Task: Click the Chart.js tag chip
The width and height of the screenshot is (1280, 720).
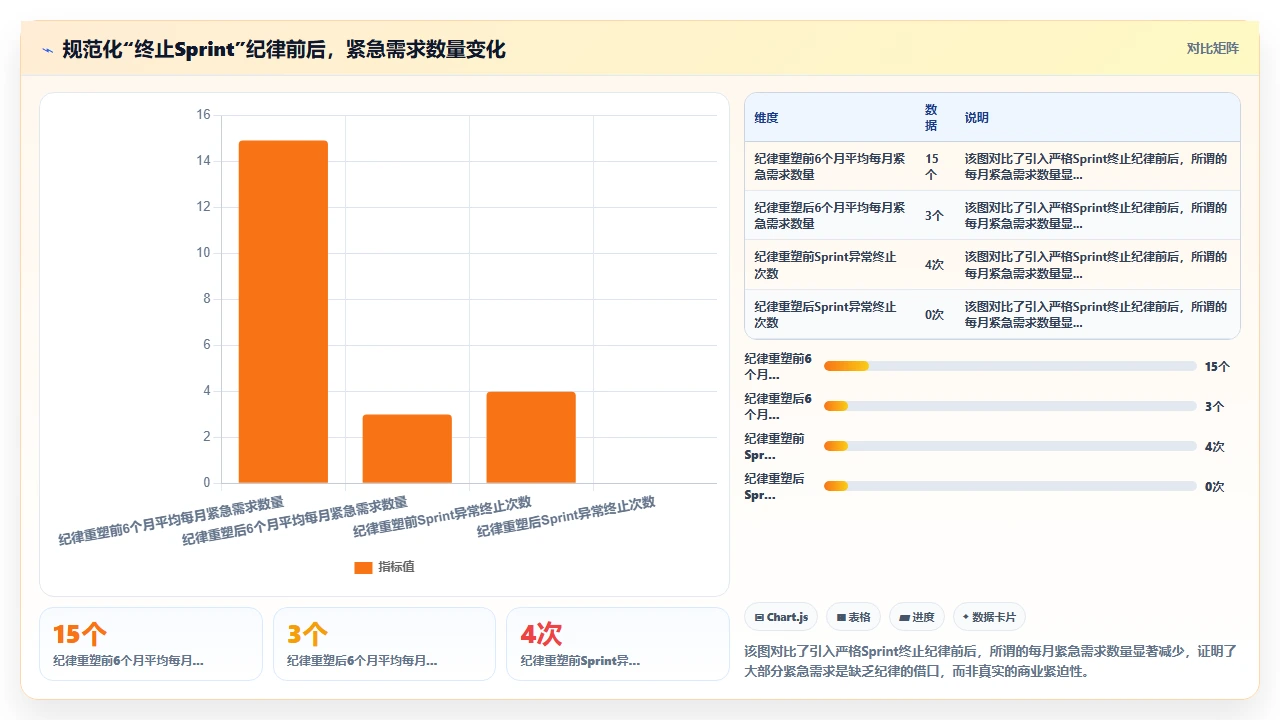Action: tap(781, 617)
